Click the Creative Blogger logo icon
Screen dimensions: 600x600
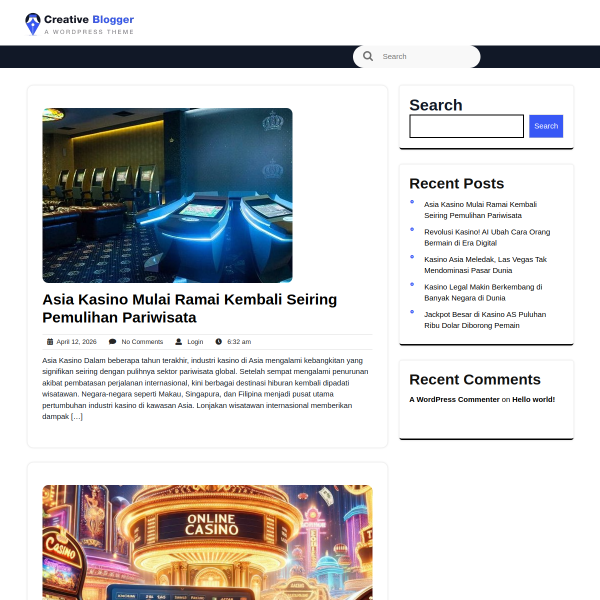33,21
